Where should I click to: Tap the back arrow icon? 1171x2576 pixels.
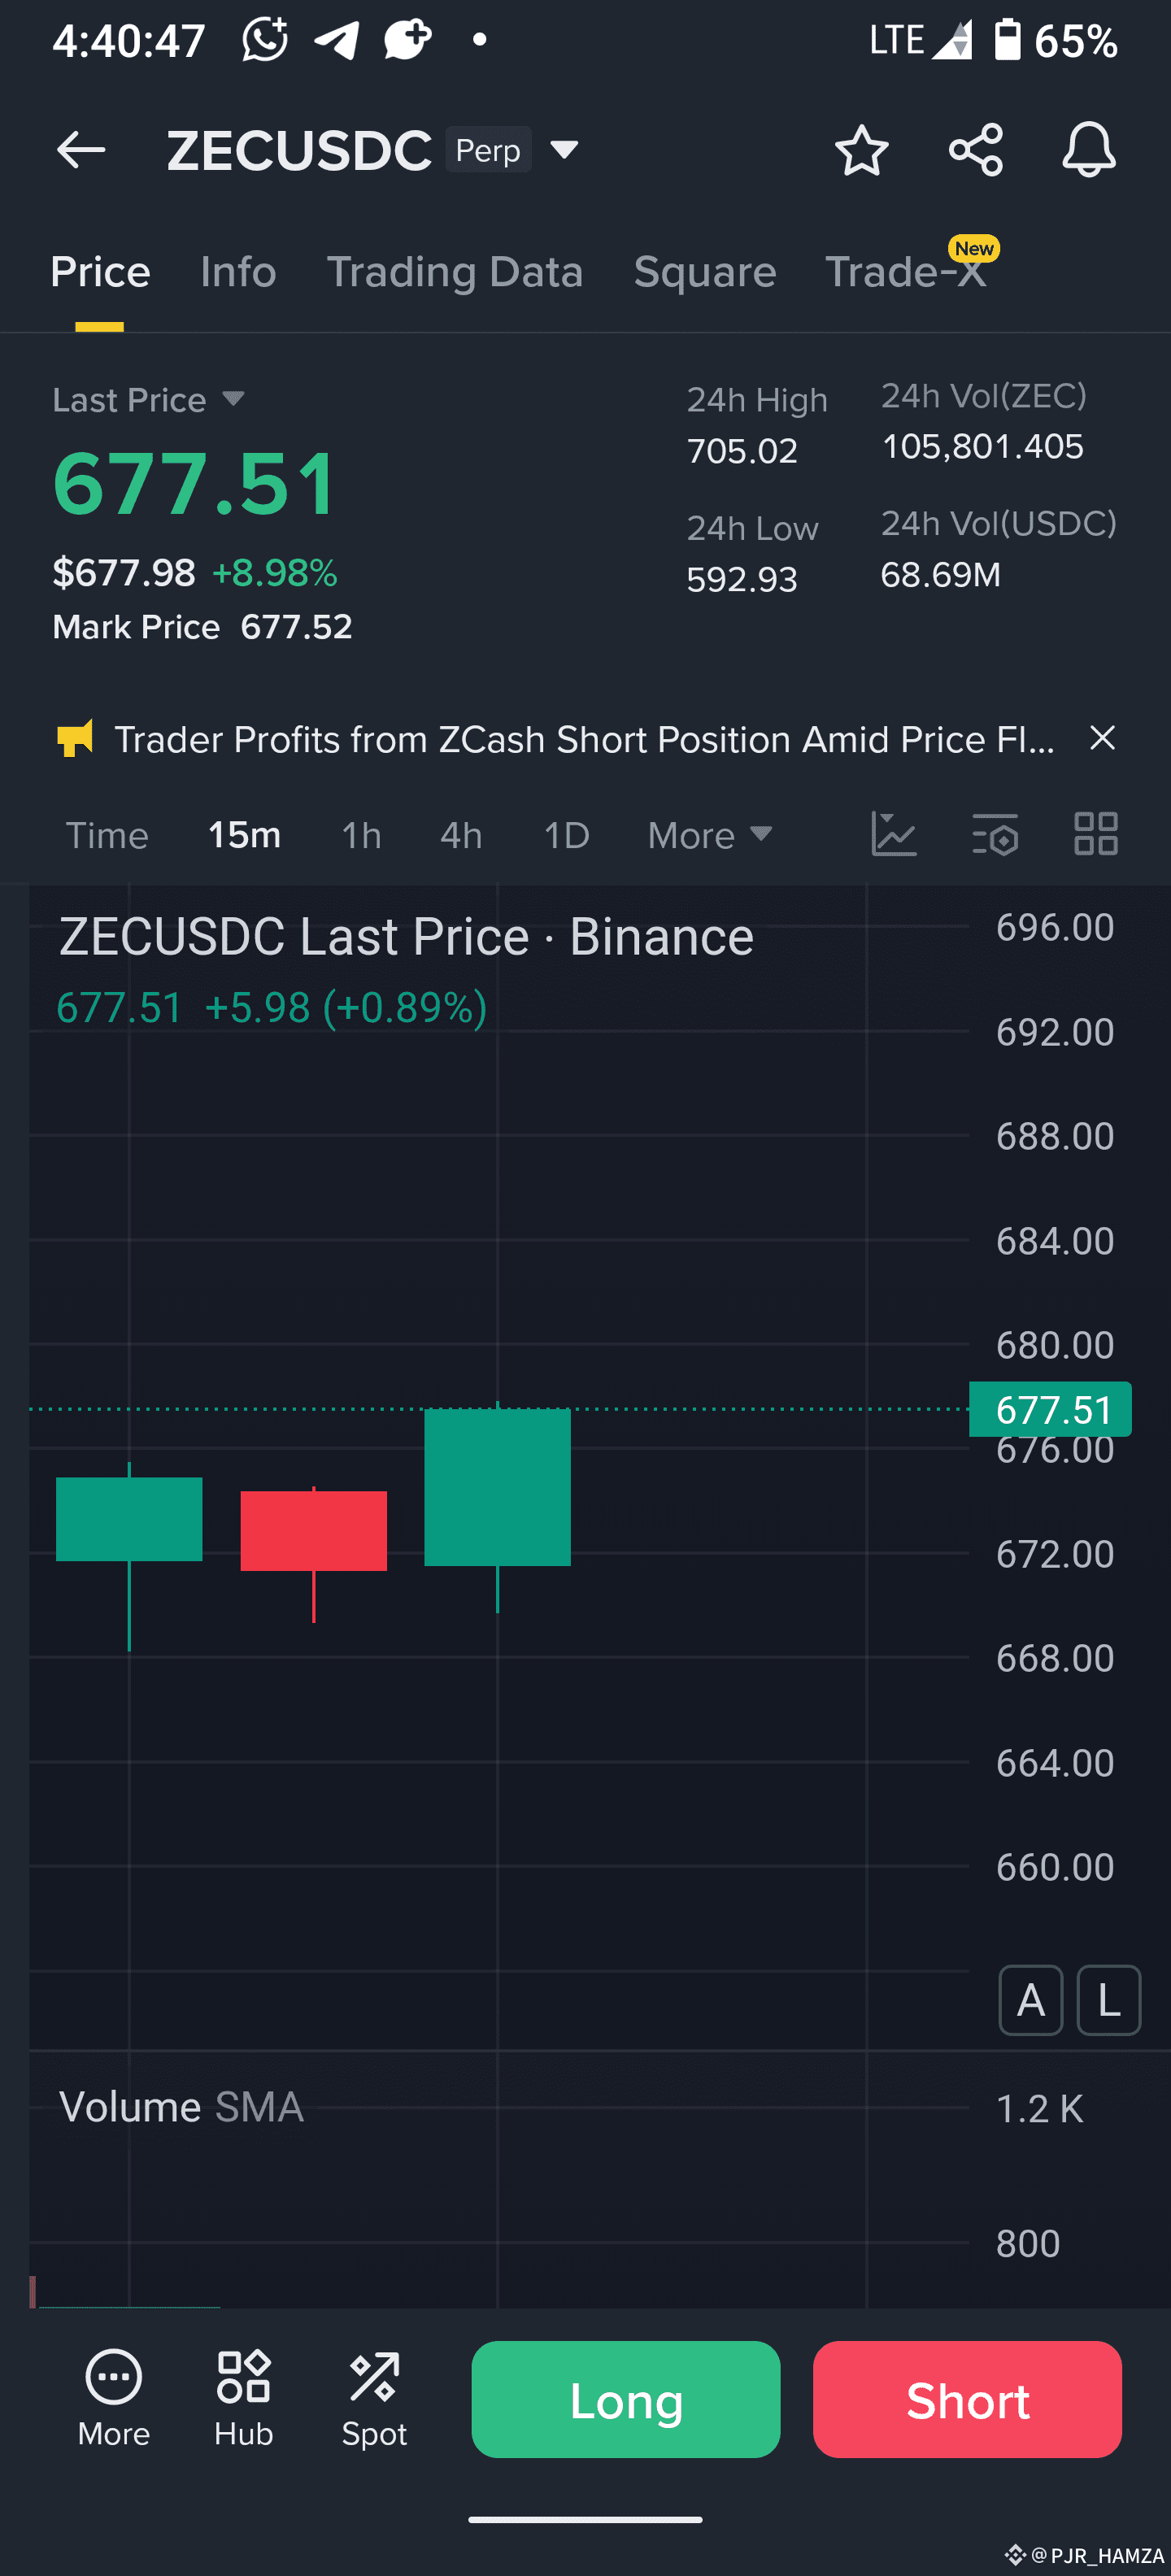(81, 150)
